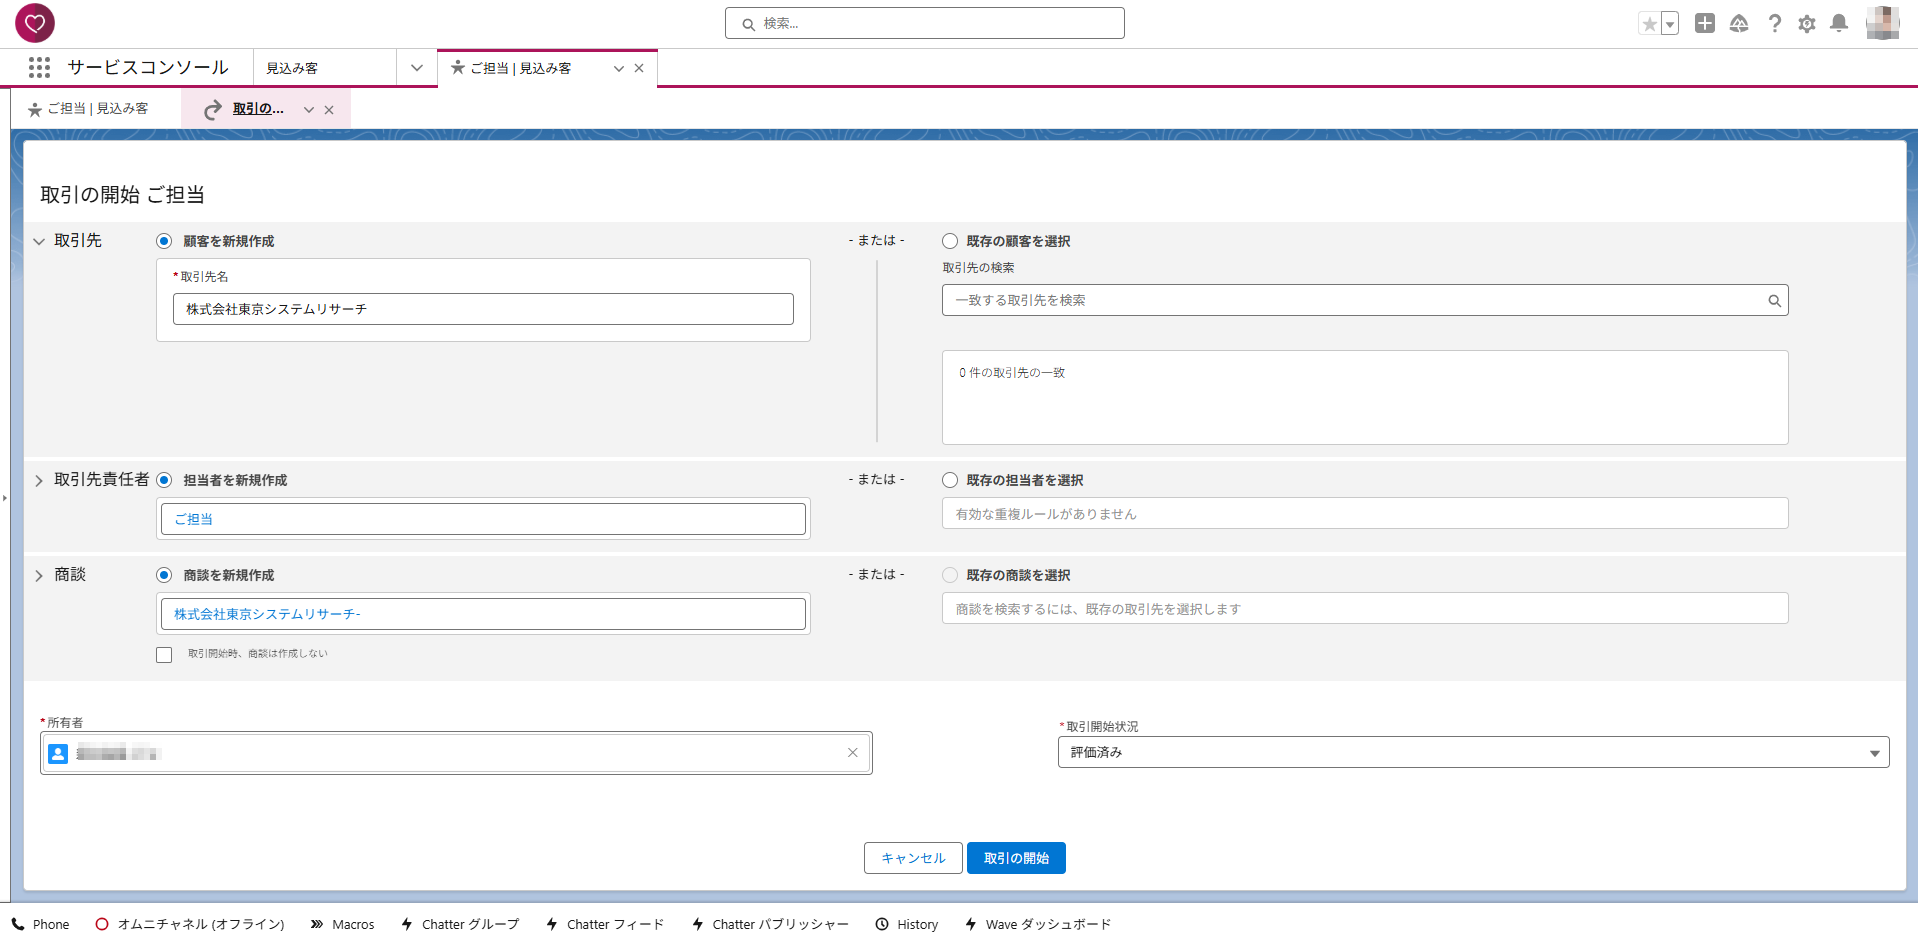Clear the owner field with X icon
1918x942 pixels.
(x=852, y=753)
